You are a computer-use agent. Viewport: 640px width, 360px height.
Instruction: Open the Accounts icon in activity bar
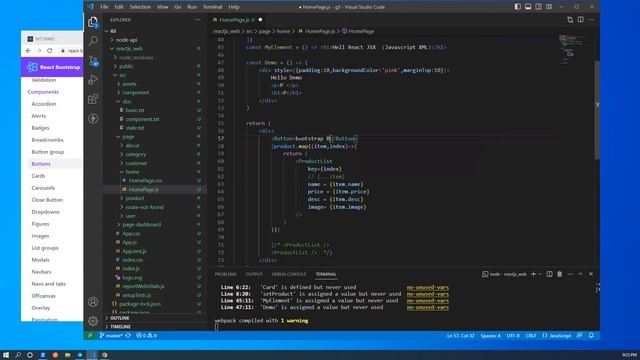click(x=93, y=302)
